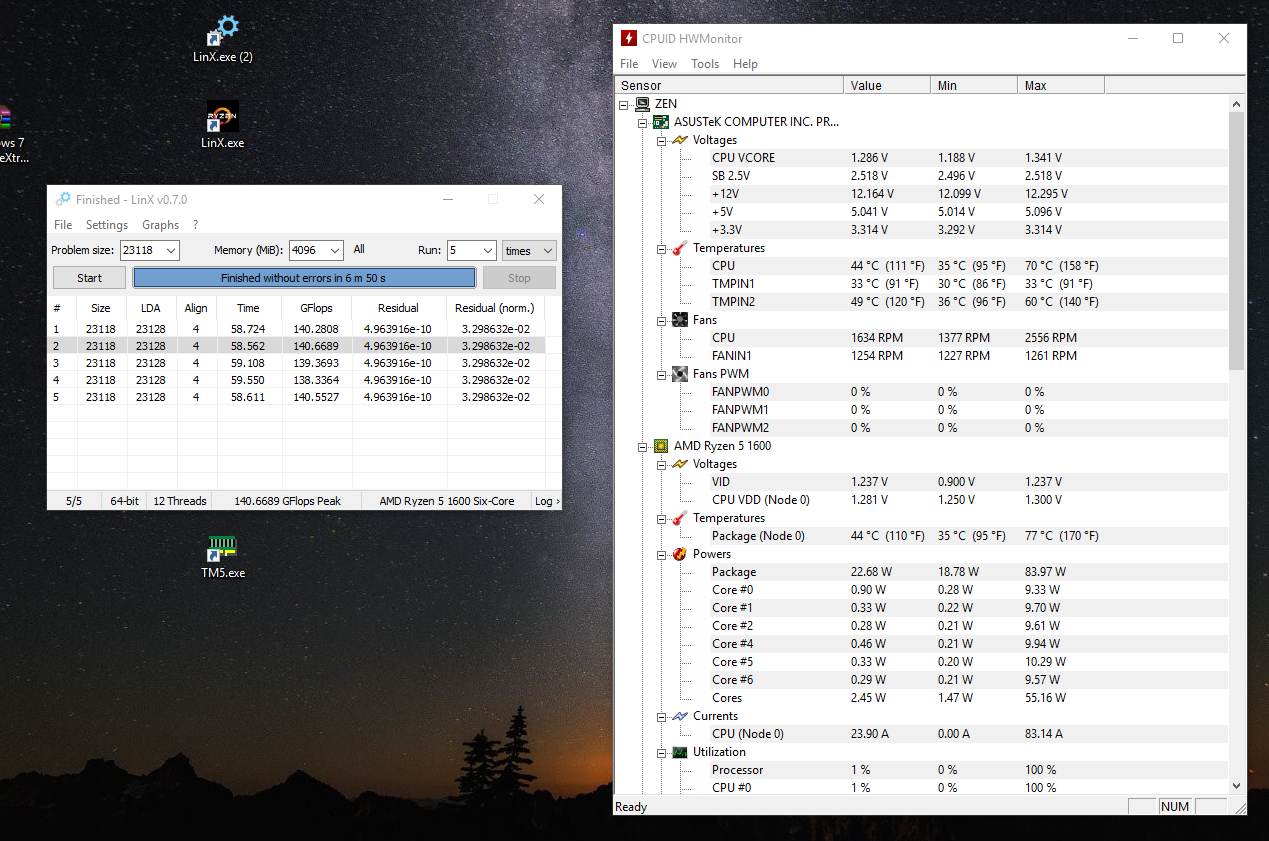The width and height of the screenshot is (1269, 841).
Task: Collapse the Powers section
Action: [661, 554]
